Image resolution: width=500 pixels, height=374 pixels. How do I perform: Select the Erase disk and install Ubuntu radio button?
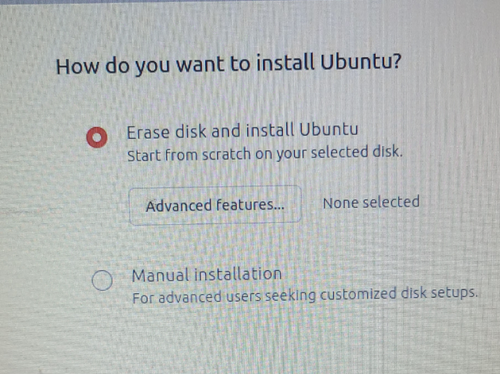[97, 137]
